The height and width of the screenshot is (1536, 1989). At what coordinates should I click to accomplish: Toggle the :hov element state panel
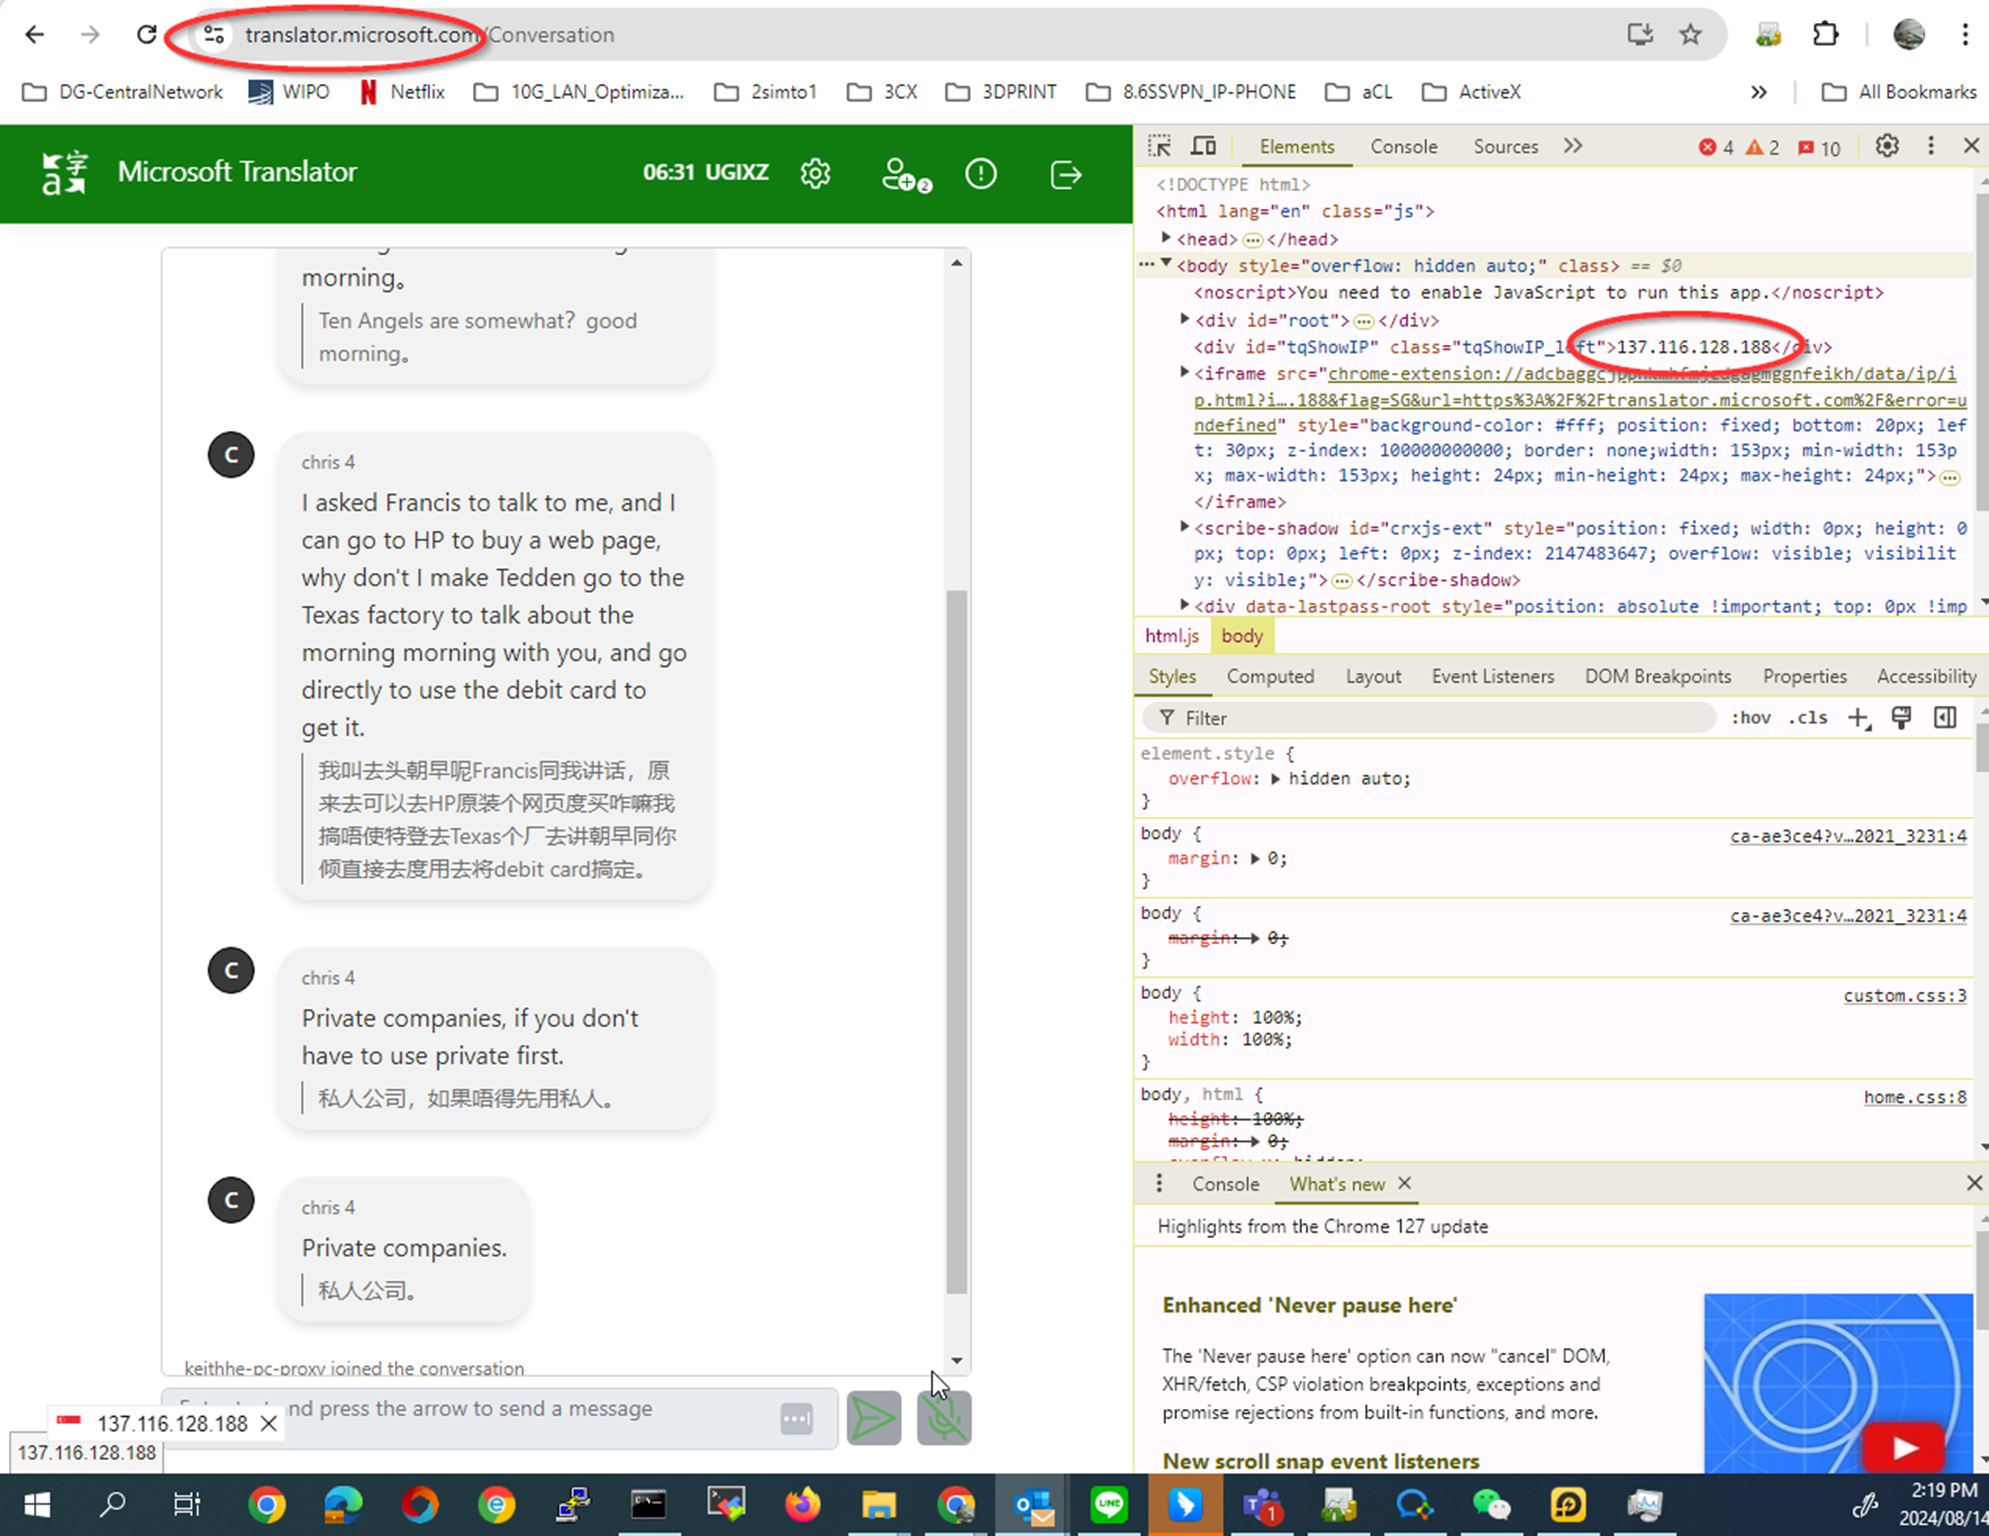[x=1751, y=718]
